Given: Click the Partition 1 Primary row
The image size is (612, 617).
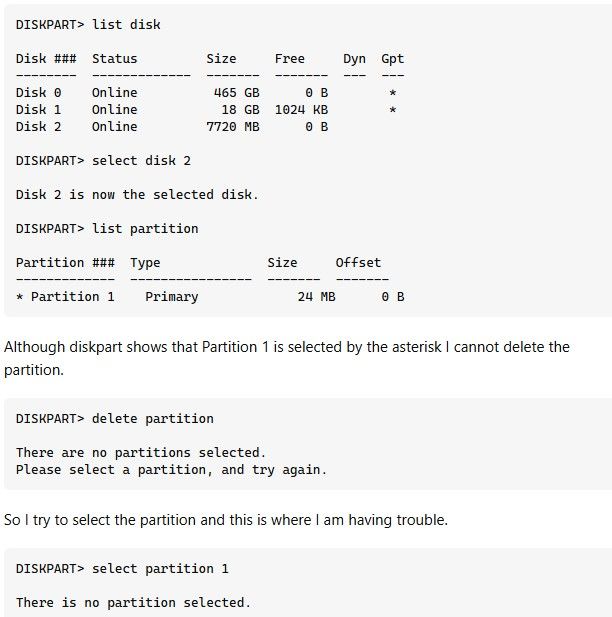Looking at the screenshot, I should pos(210,297).
